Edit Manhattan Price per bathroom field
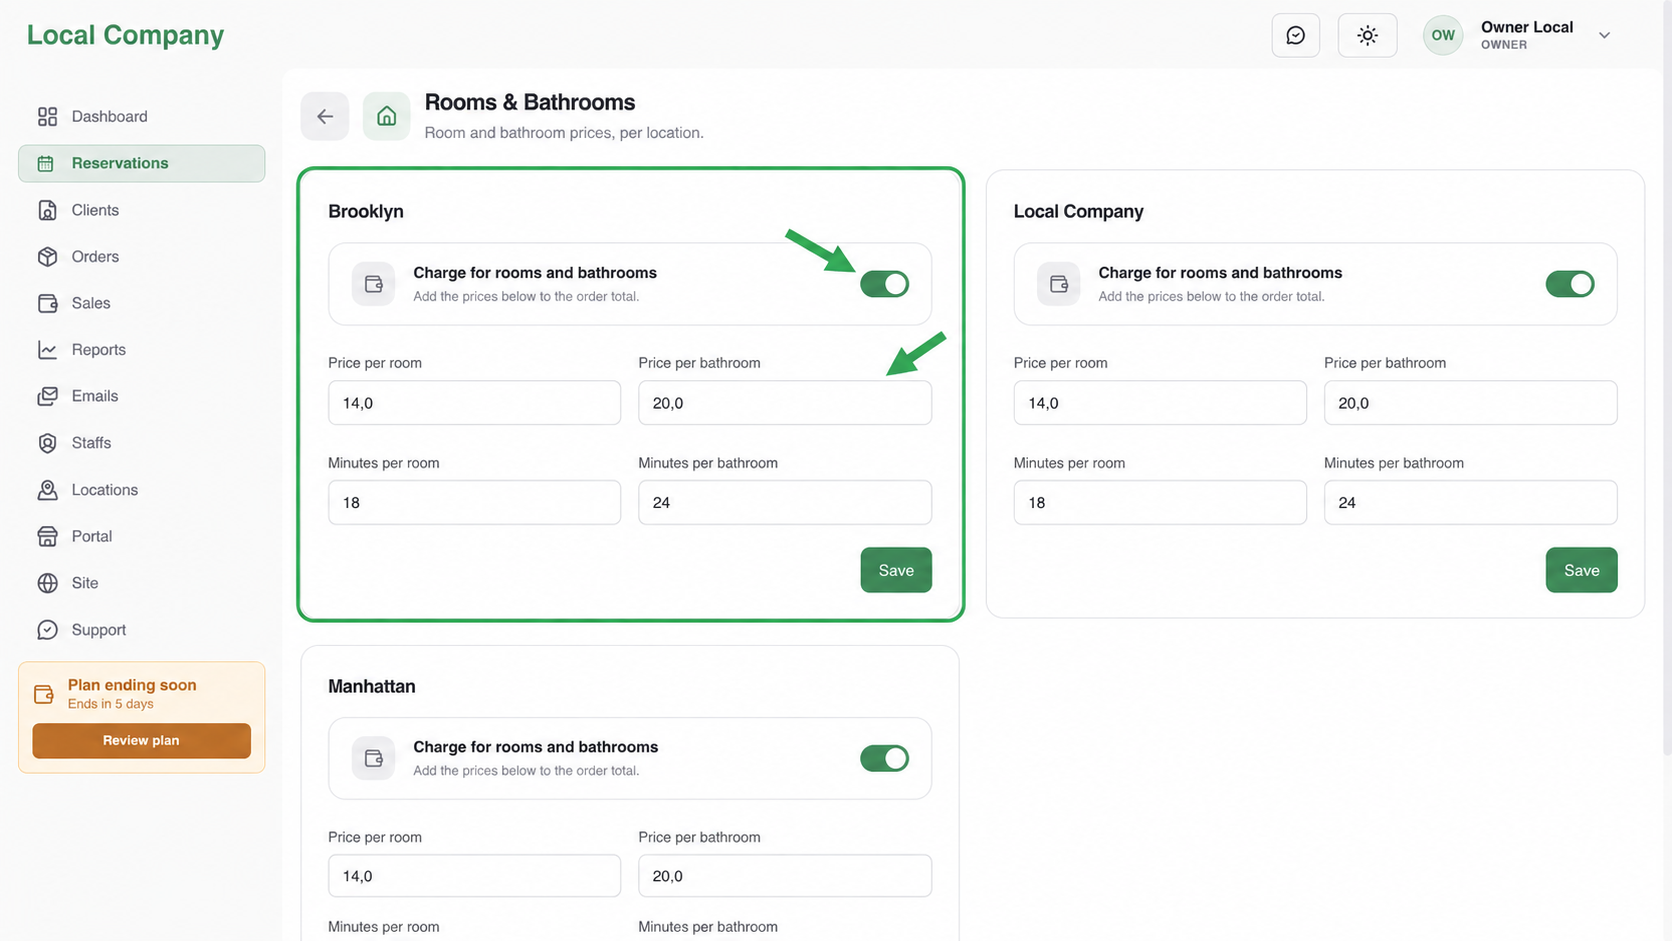The width and height of the screenshot is (1672, 941). click(x=785, y=876)
